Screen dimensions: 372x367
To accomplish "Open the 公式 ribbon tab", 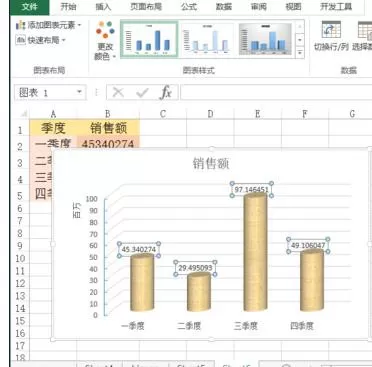I will point(189,7).
